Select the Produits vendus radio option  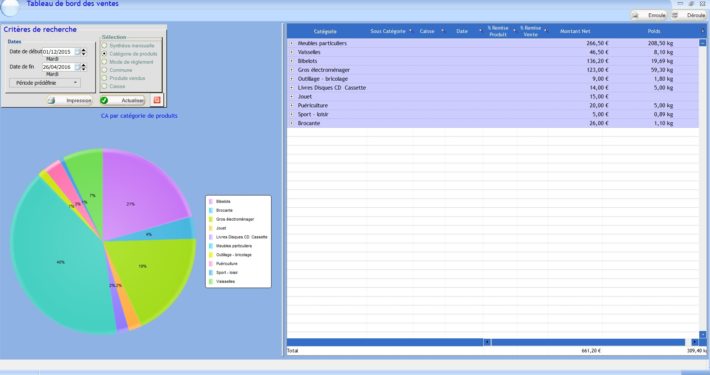[105, 78]
